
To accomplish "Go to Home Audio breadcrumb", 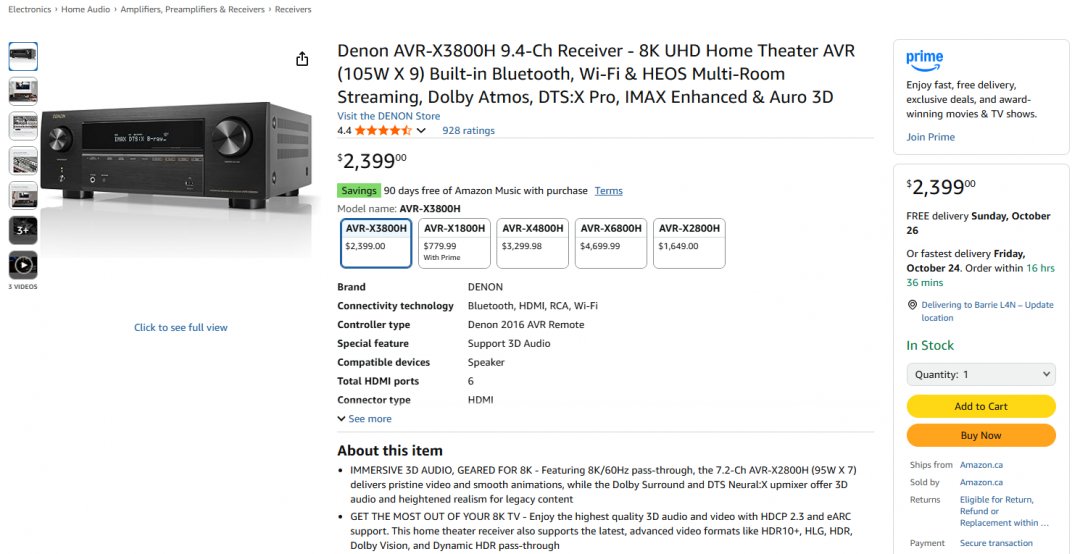I will coord(85,9).
